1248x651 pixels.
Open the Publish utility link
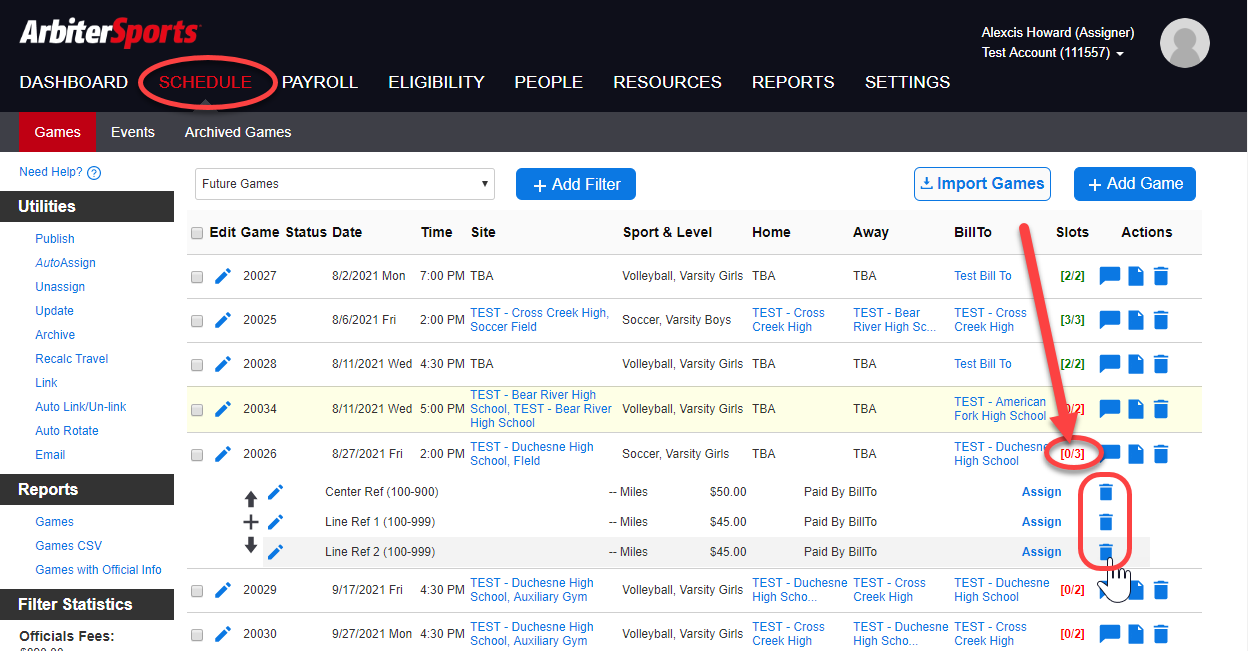[x=55, y=239]
